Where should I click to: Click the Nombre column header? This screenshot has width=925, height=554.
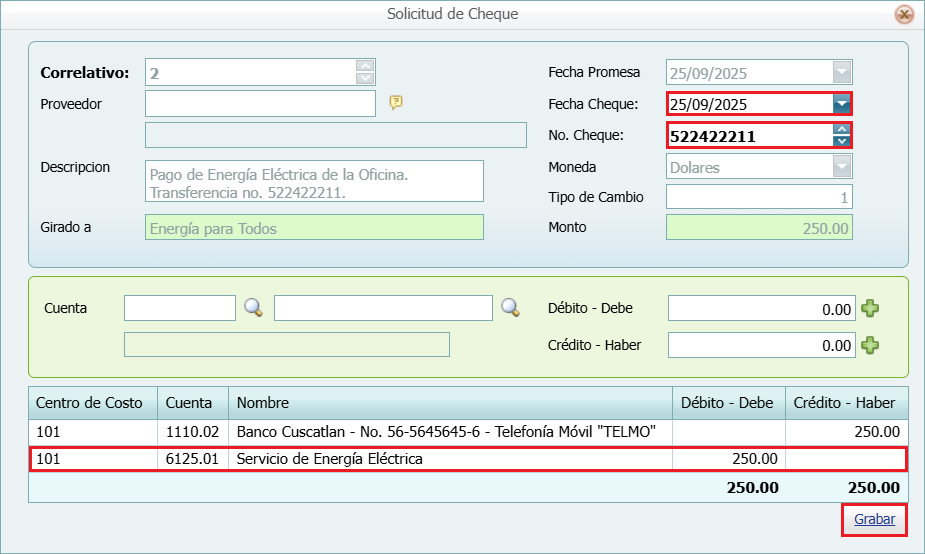(x=451, y=403)
